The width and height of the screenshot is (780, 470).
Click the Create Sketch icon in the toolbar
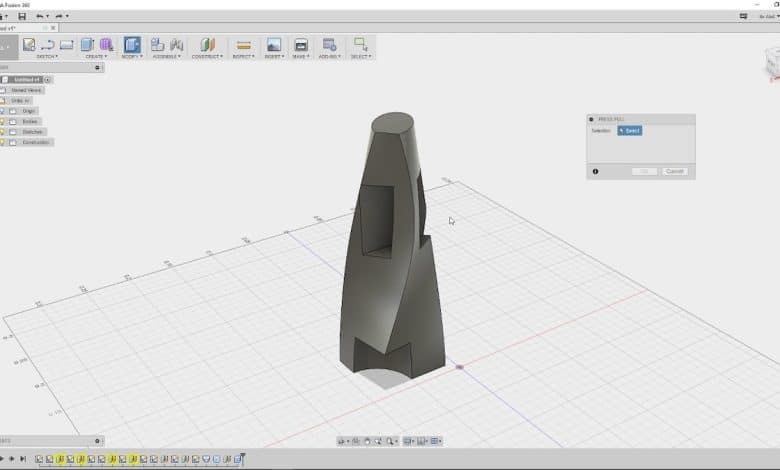tap(29, 45)
